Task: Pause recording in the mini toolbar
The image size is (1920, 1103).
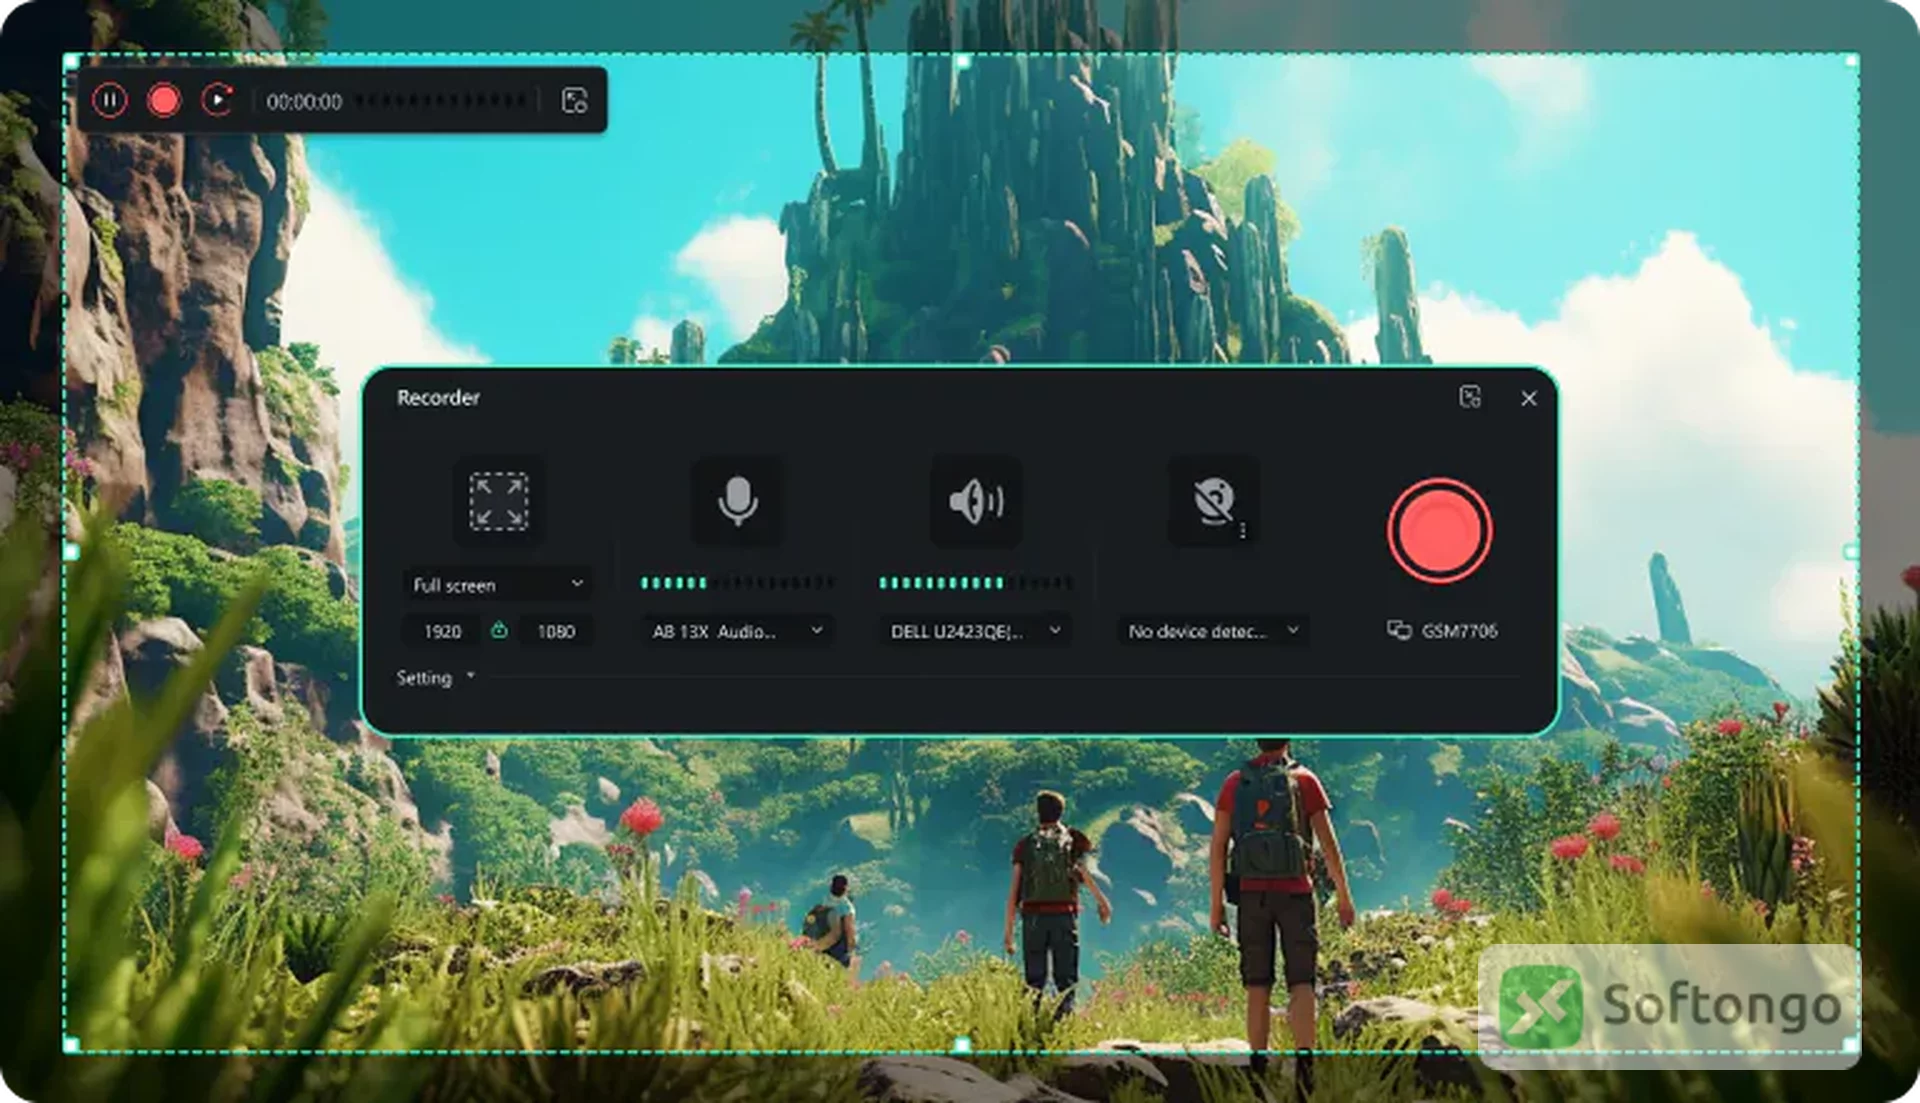Action: pyautogui.click(x=110, y=100)
